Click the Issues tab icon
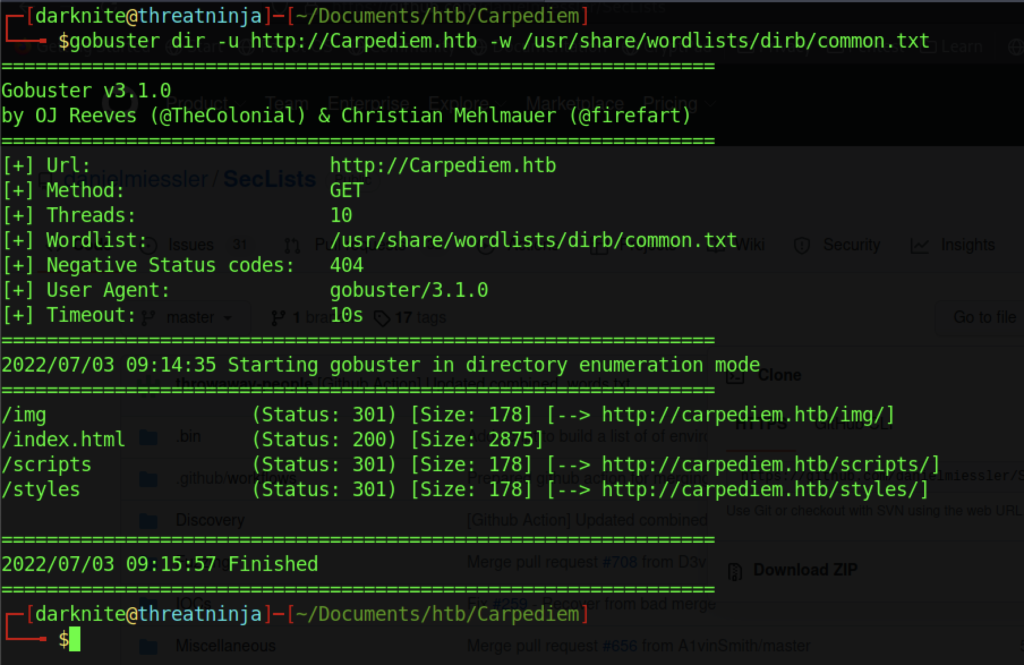Screen dimensions: 1024x665 click(x=152, y=245)
